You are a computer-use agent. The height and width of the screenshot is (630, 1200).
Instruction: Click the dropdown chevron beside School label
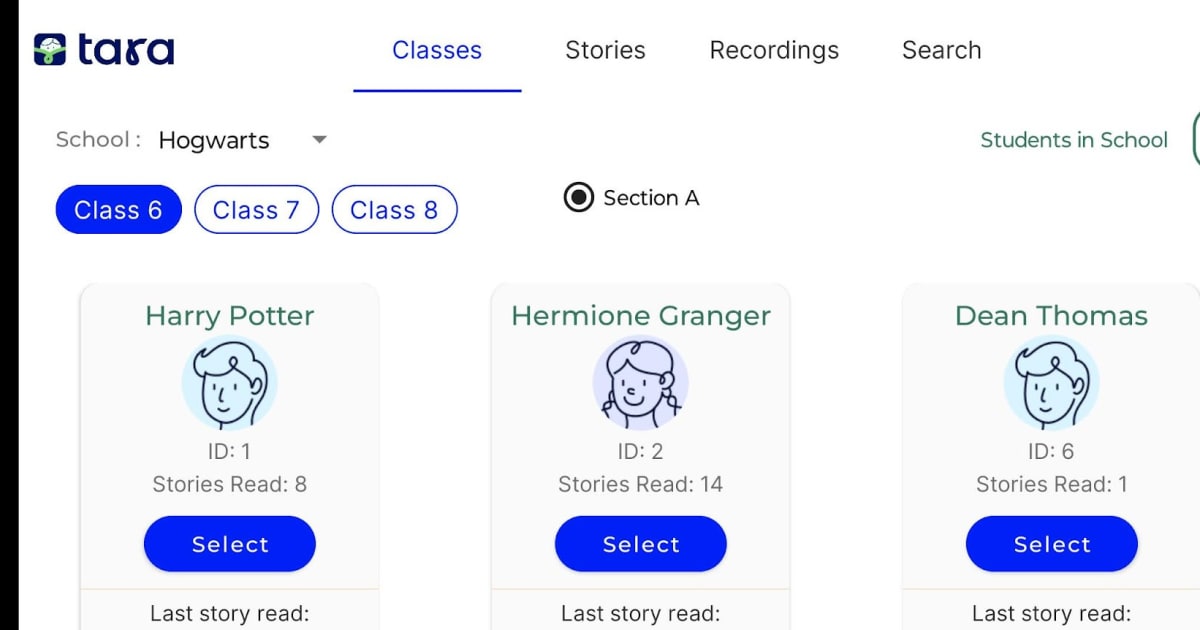tap(318, 140)
